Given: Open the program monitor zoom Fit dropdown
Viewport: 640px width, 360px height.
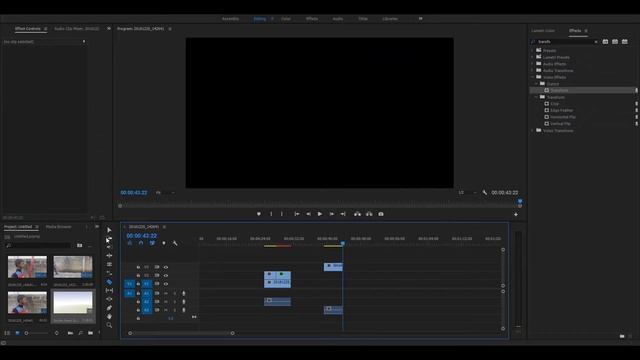Looking at the screenshot, I should pos(165,193).
